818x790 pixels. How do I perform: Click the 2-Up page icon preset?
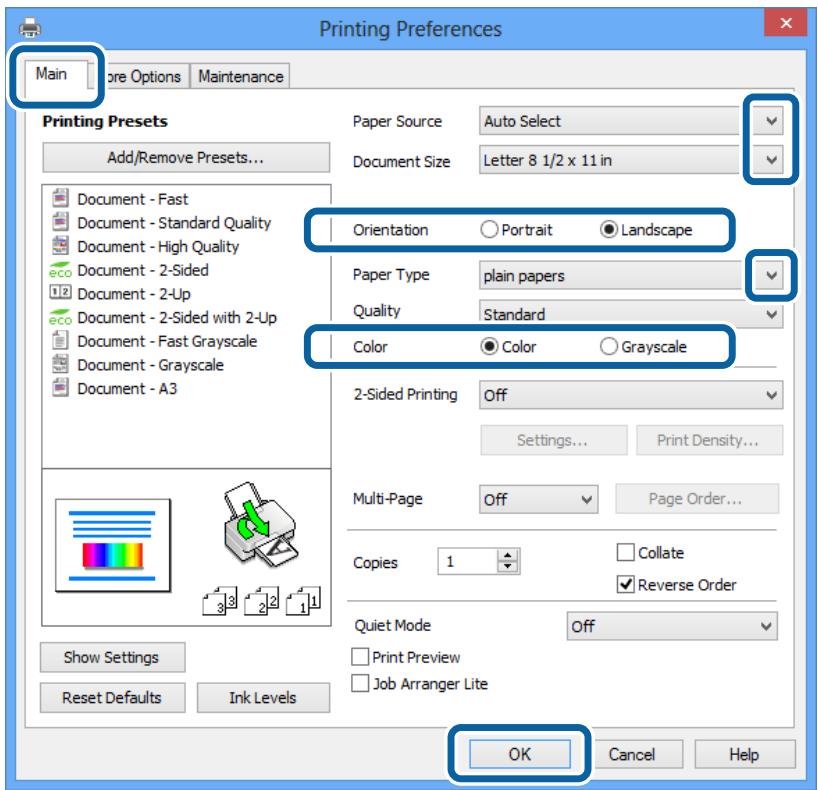pos(60,292)
